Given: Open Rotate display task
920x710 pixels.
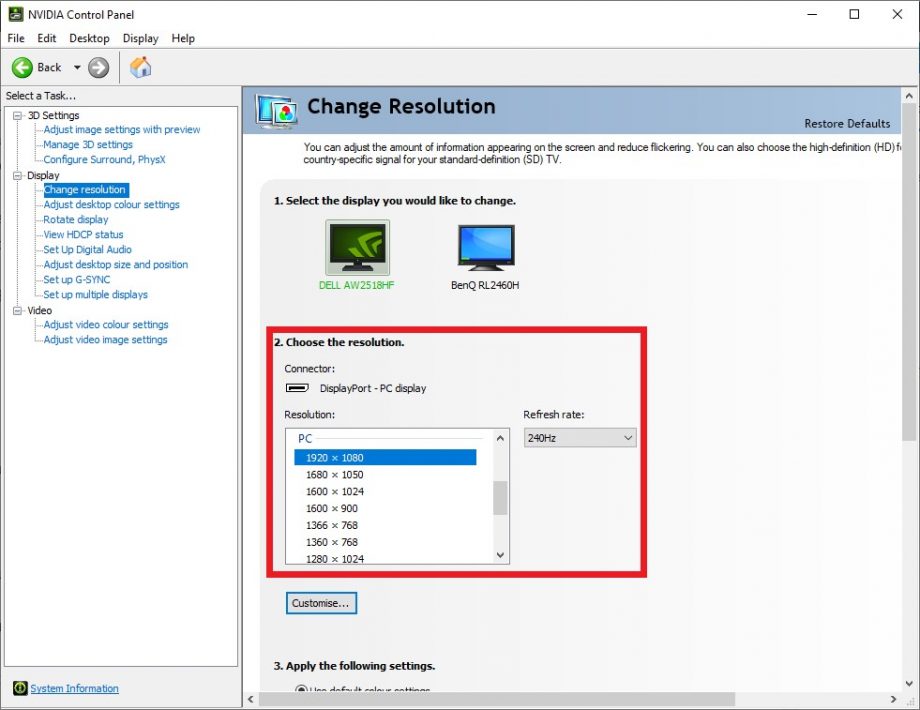Looking at the screenshot, I should (76, 219).
